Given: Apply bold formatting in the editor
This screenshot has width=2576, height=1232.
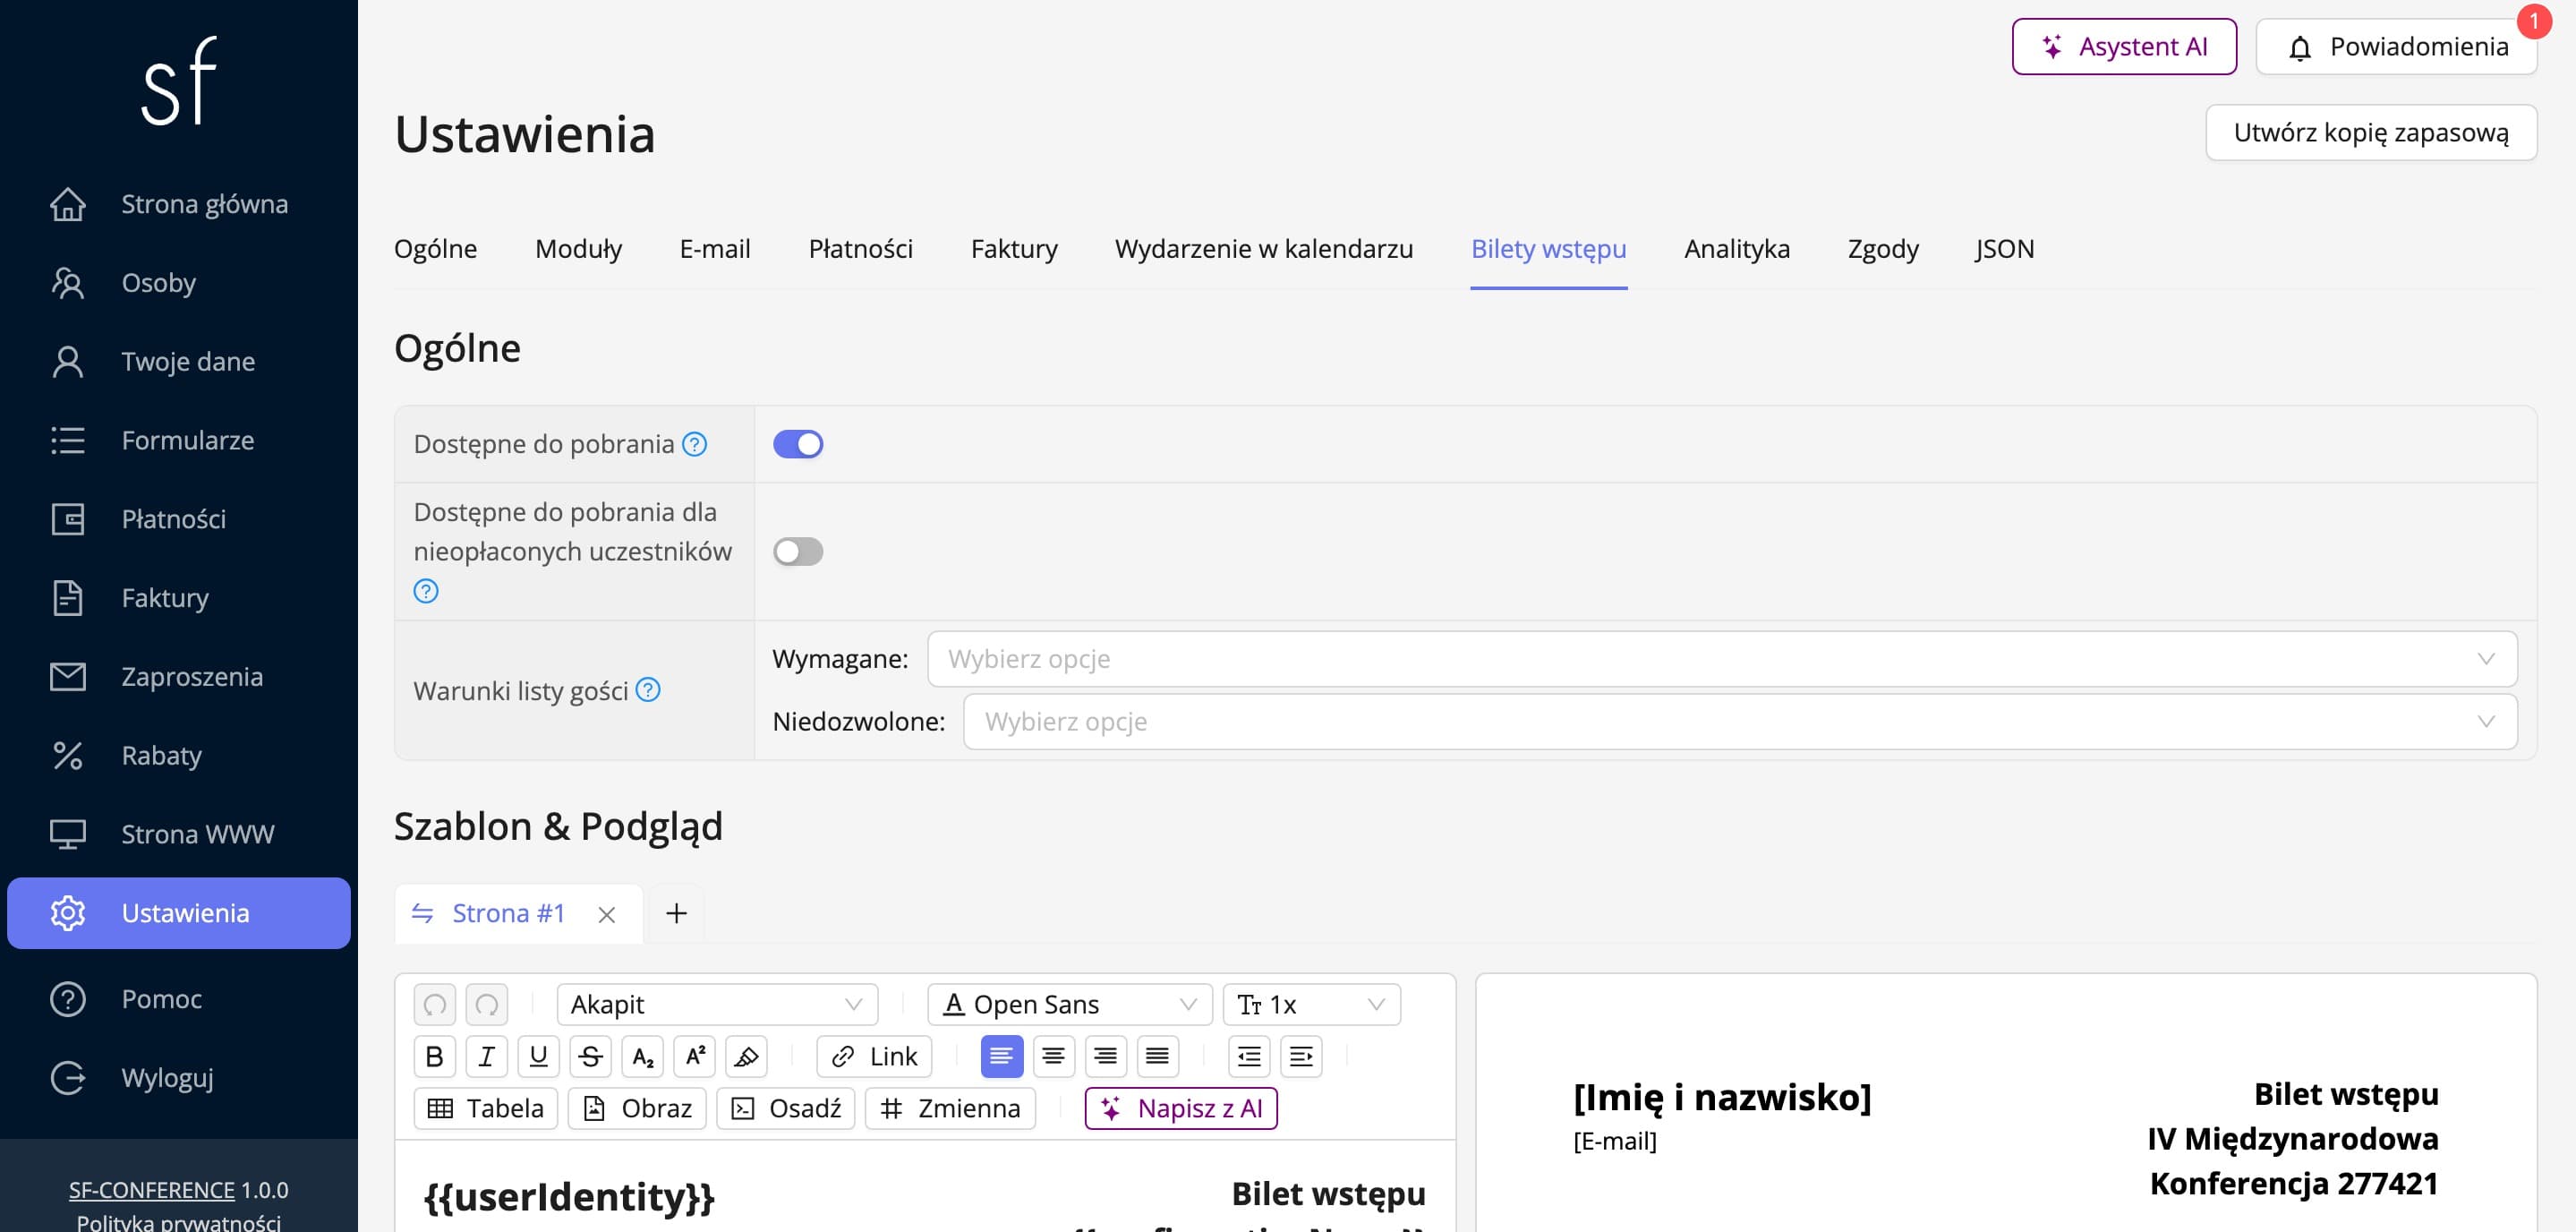Looking at the screenshot, I should pyautogui.click(x=434, y=1056).
